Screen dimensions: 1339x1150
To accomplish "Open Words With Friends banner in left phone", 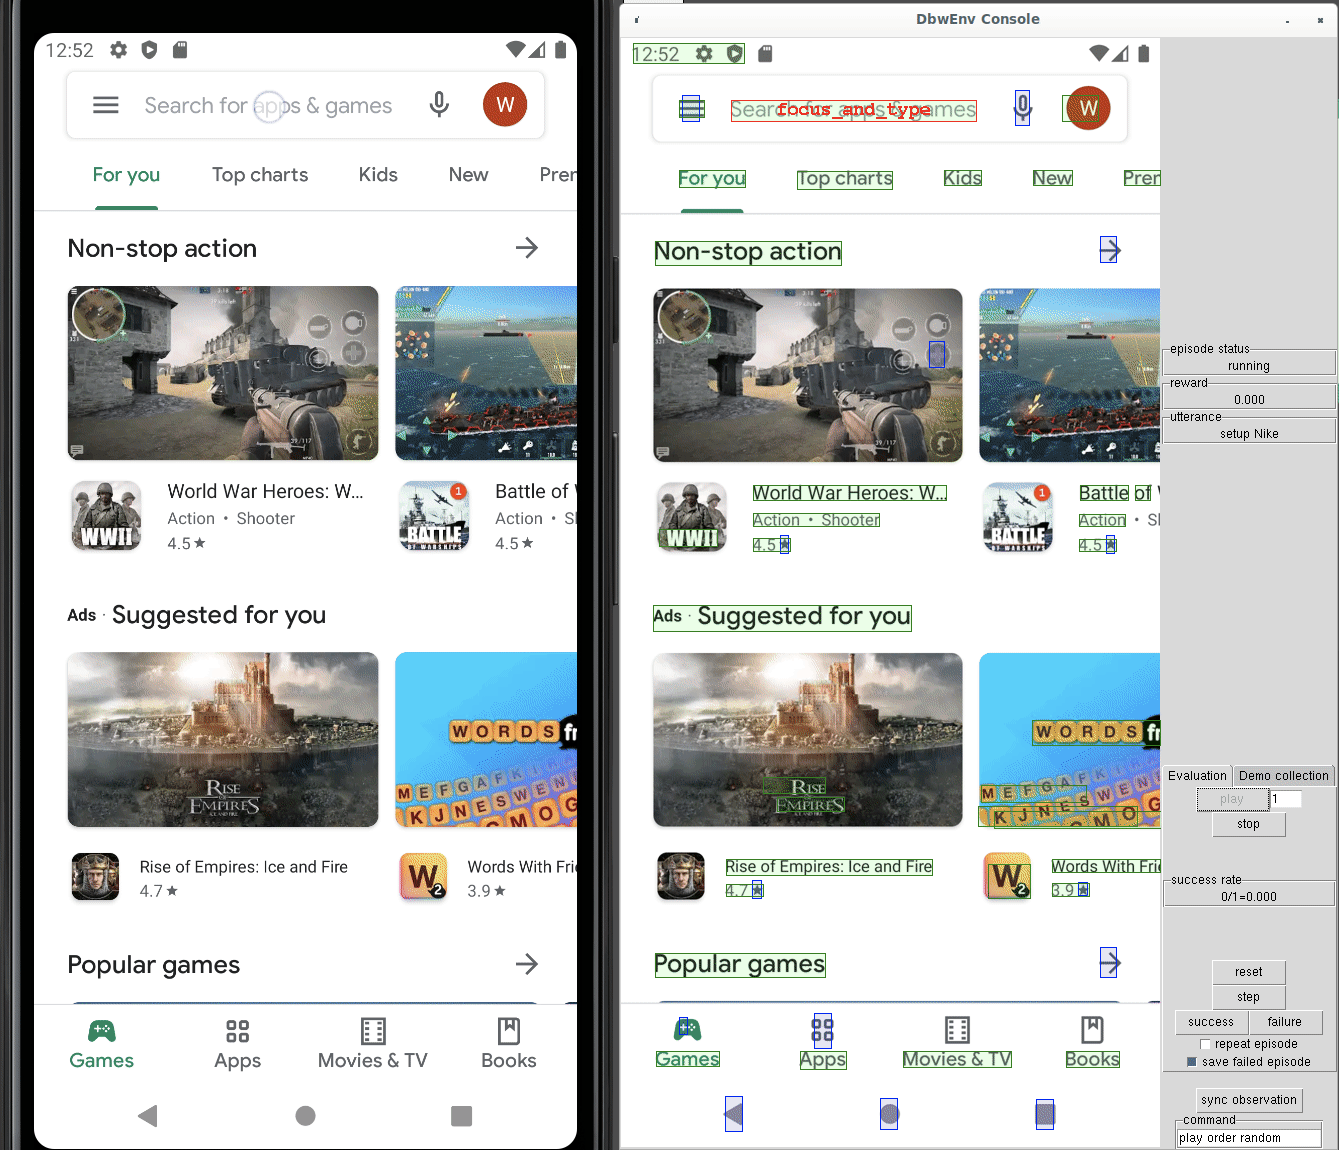I will (486, 740).
